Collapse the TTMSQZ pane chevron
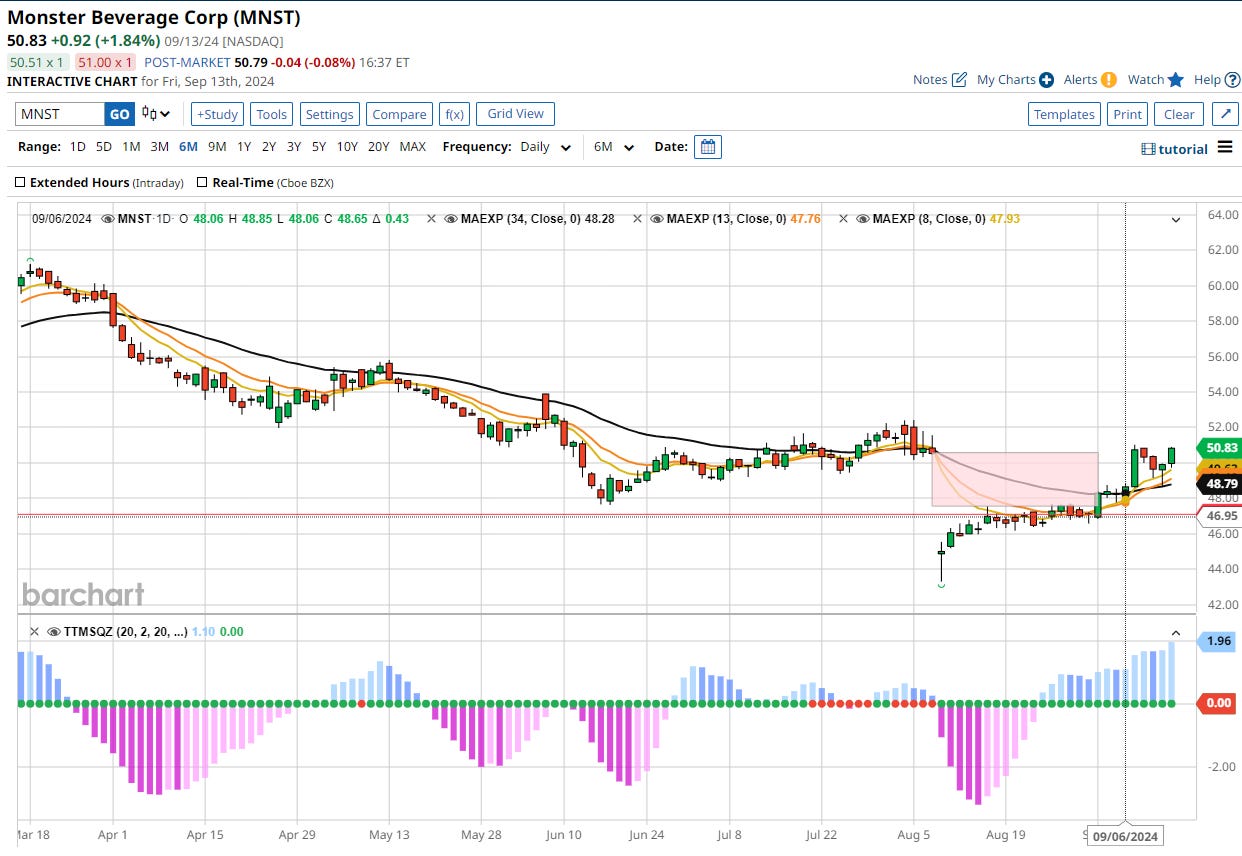This screenshot has width=1242, height=856. point(1176,633)
